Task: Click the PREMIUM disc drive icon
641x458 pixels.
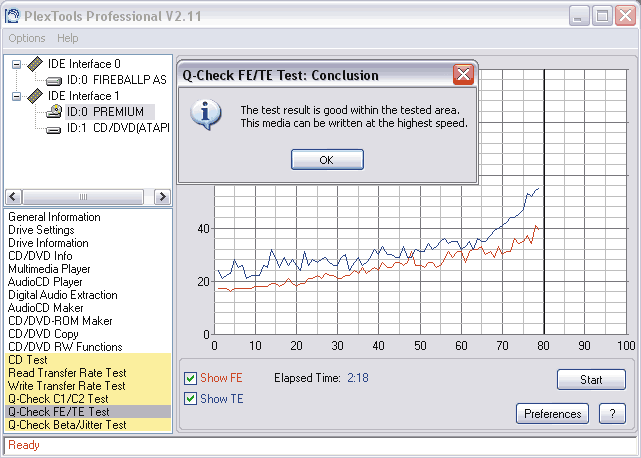Action: point(54,111)
